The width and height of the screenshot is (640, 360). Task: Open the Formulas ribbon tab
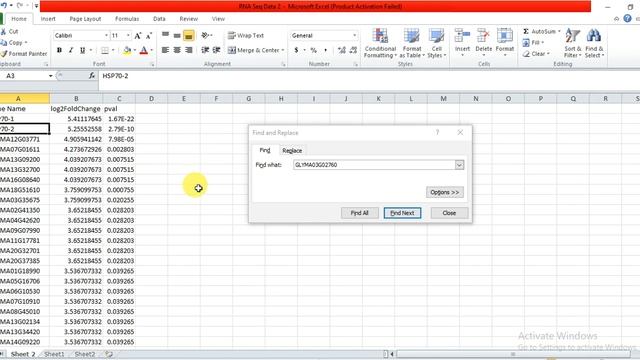[127, 19]
